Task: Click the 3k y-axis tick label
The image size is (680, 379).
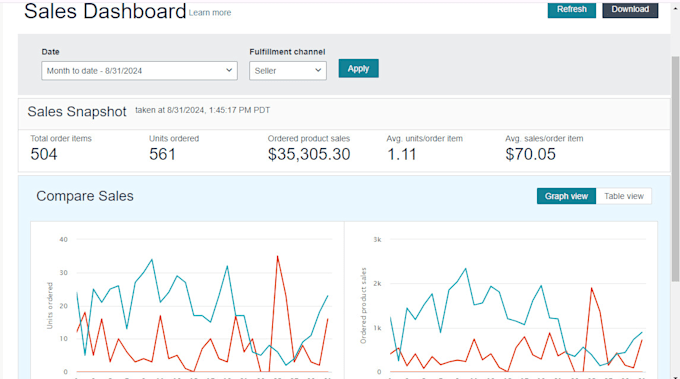Action: [377, 239]
